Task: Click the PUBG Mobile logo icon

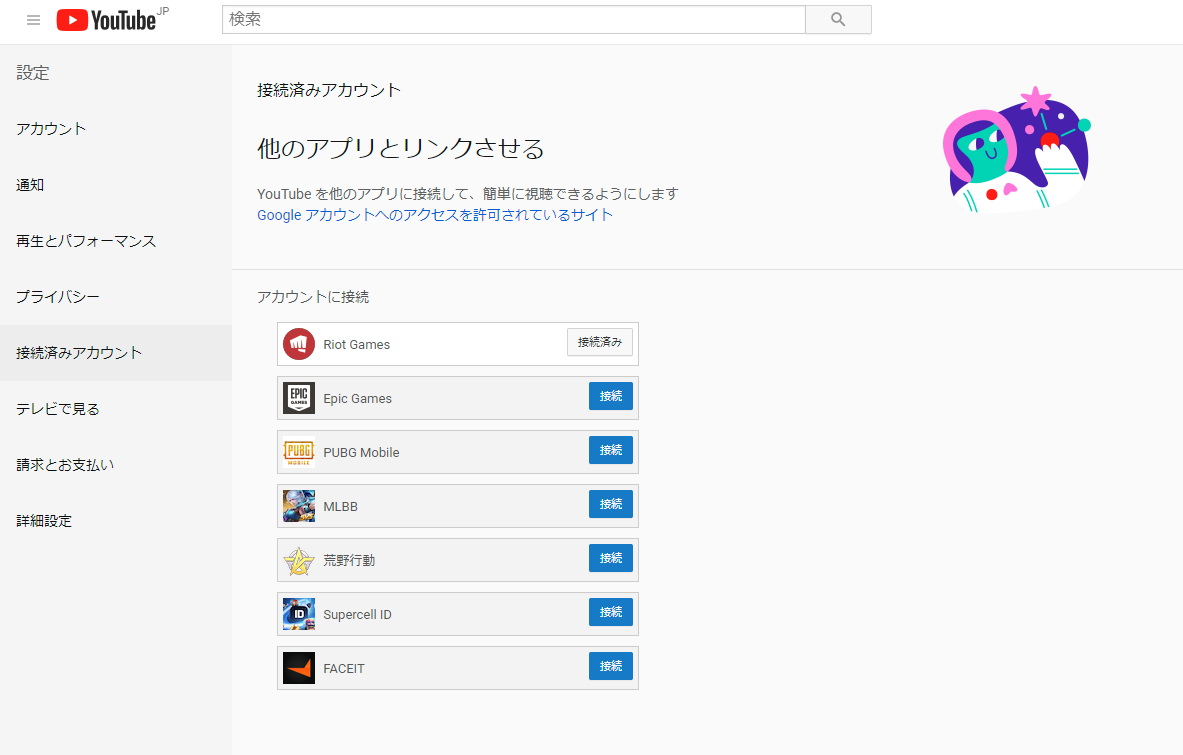Action: 299,452
